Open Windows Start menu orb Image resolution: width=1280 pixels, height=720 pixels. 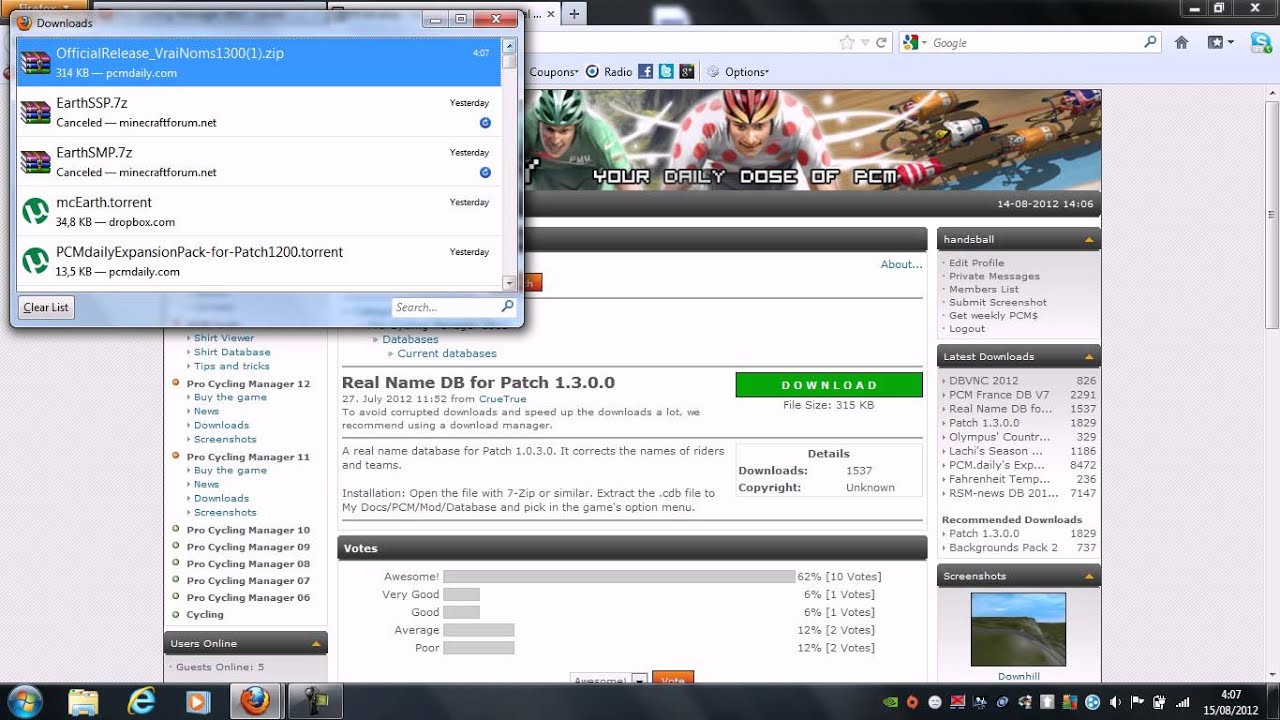pyautogui.click(x=24, y=701)
